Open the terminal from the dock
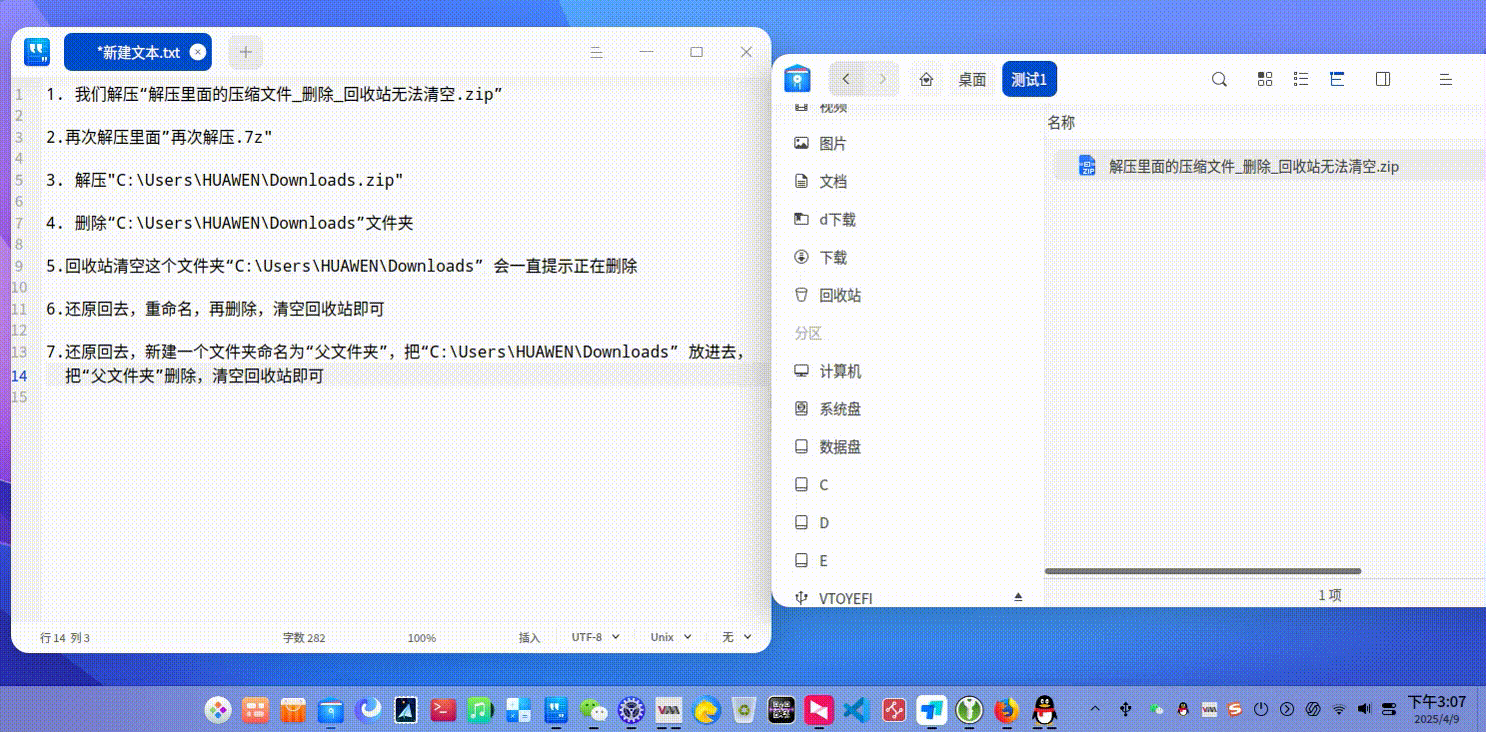 (443, 710)
